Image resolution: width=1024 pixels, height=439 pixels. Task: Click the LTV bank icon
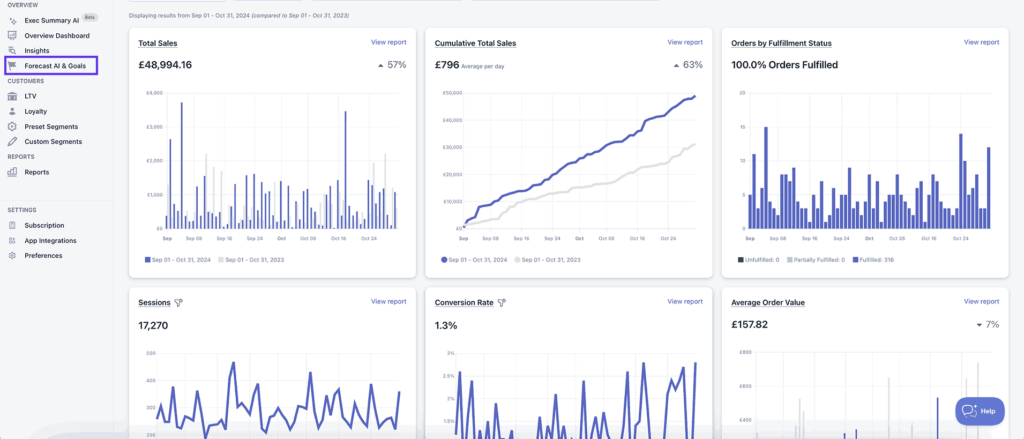(x=12, y=96)
